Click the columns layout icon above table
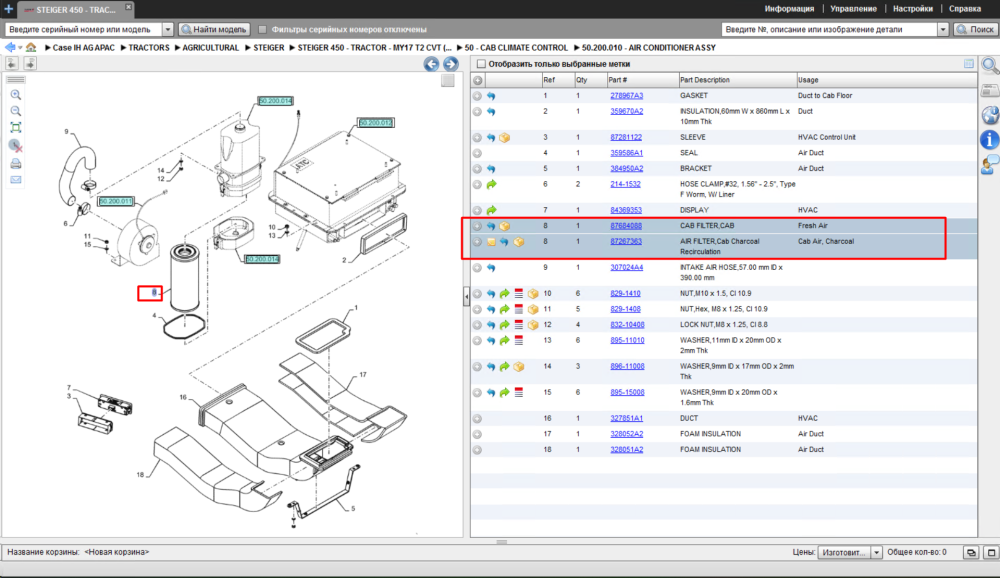This screenshot has width=1000, height=578. [x=969, y=64]
